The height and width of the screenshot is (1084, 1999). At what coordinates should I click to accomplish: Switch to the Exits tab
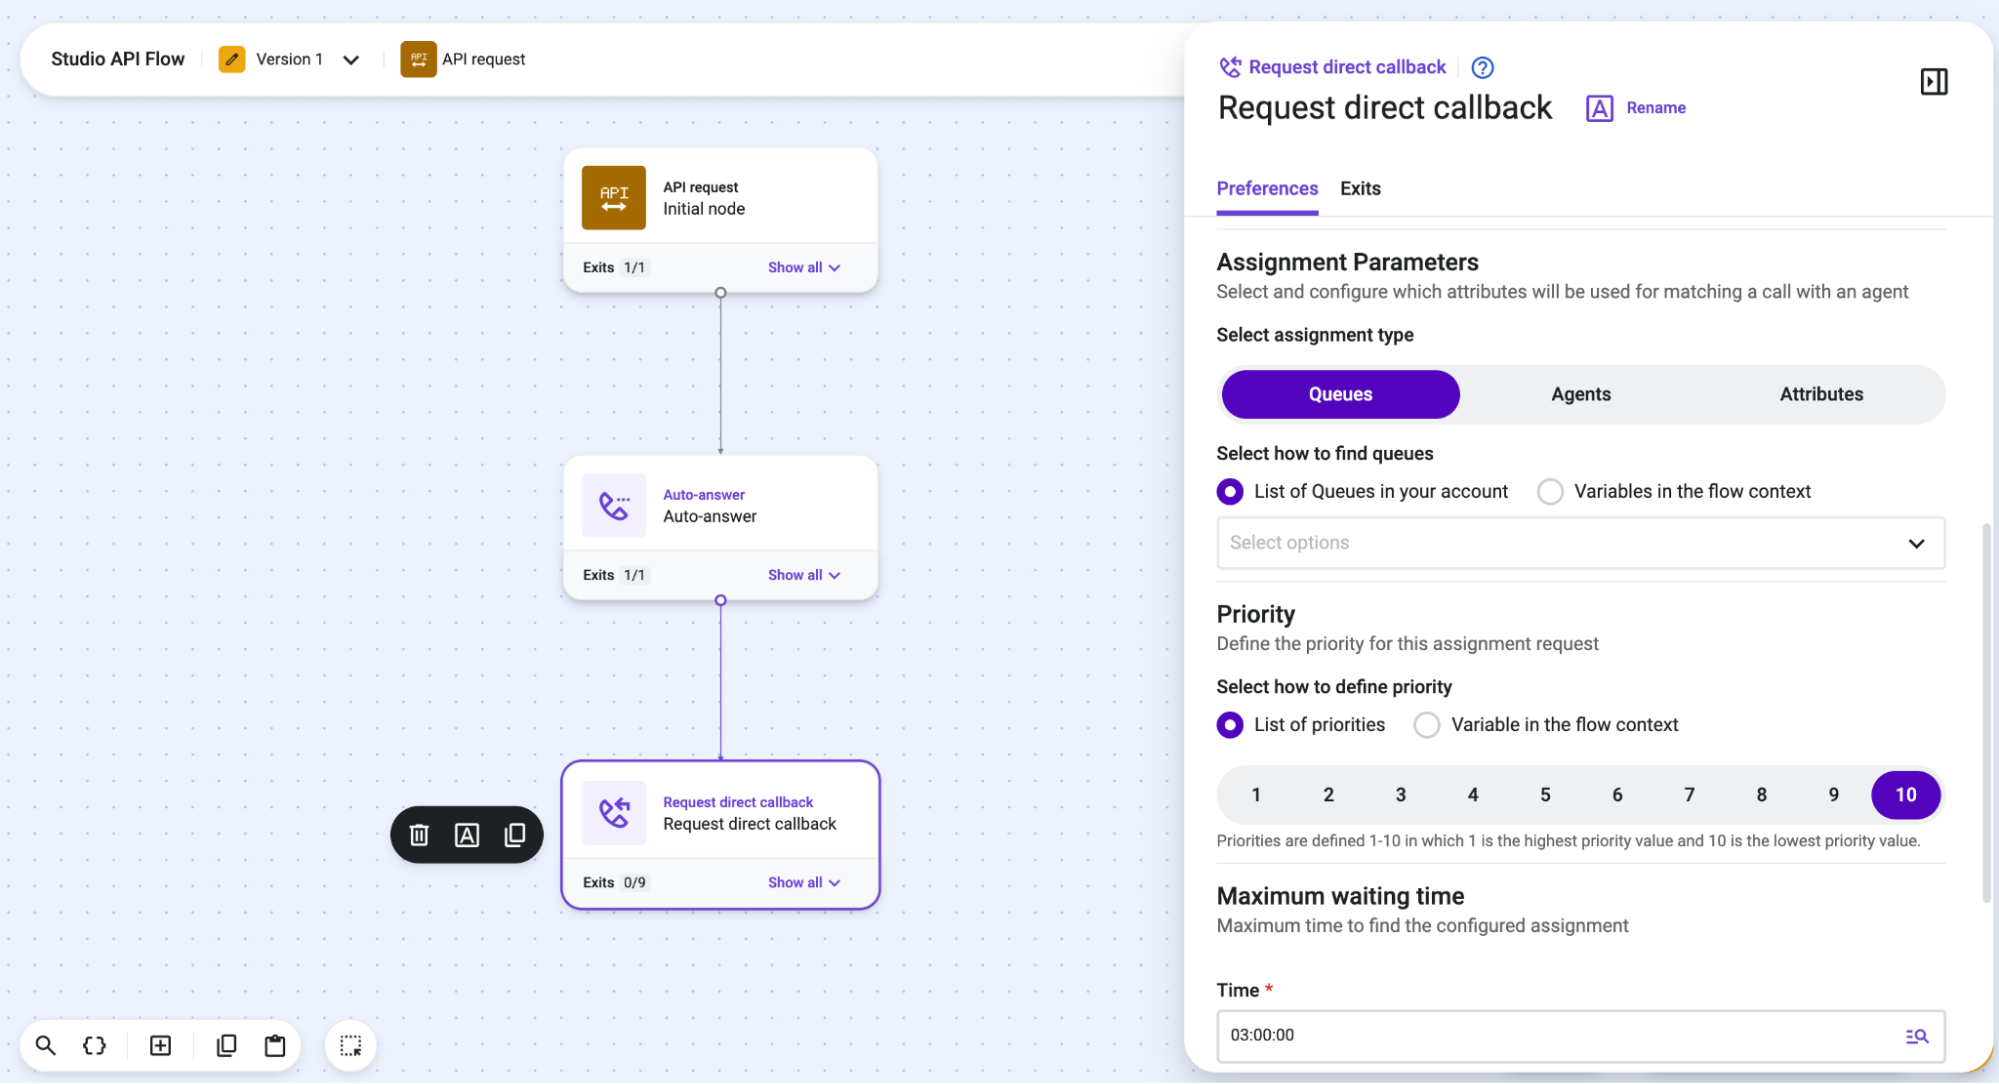point(1360,188)
